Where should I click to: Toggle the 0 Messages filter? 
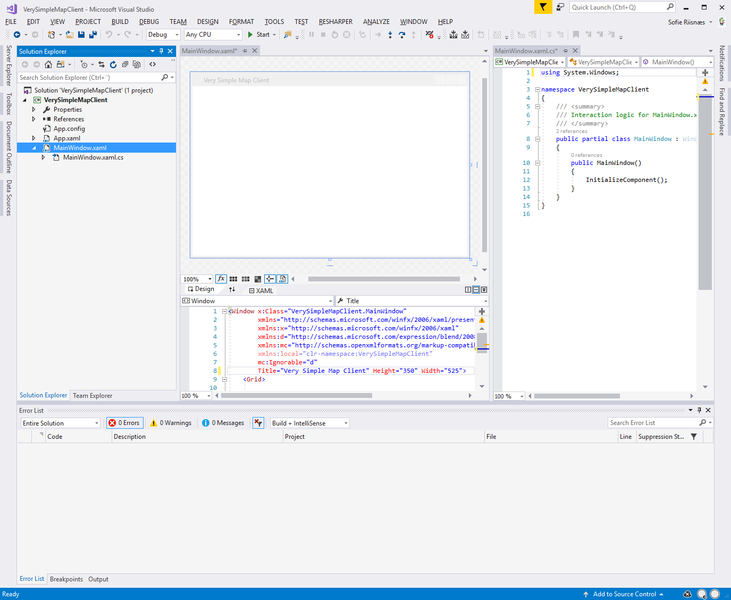[223, 423]
